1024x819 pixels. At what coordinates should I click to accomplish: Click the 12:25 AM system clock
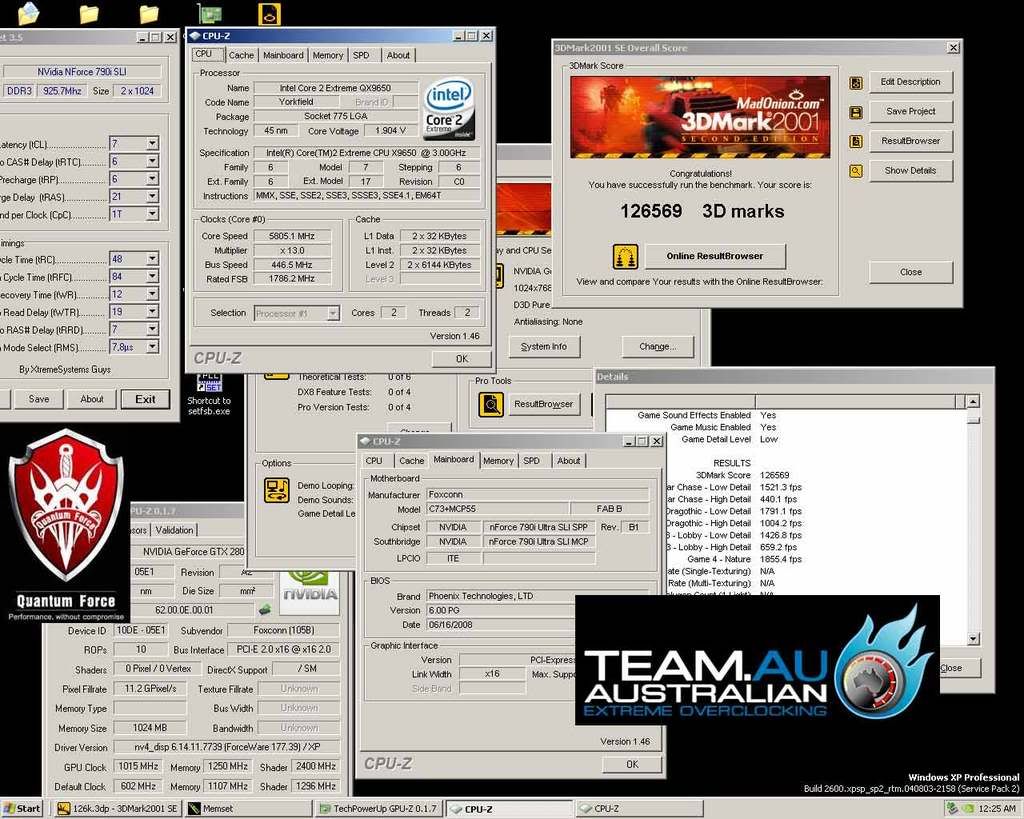pos(997,809)
